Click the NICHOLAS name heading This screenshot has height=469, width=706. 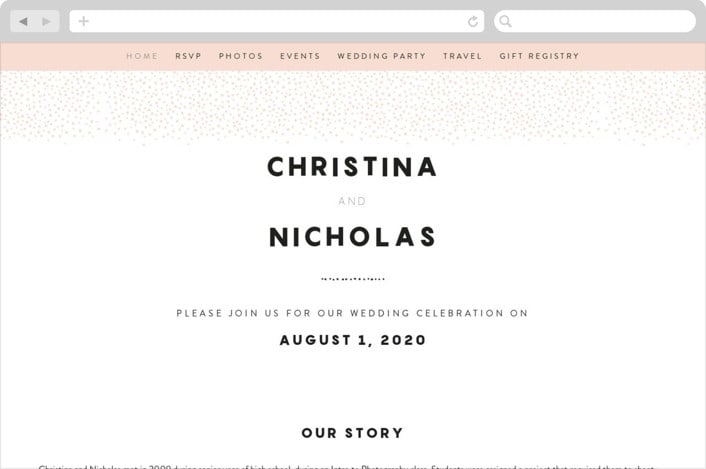tap(353, 237)
